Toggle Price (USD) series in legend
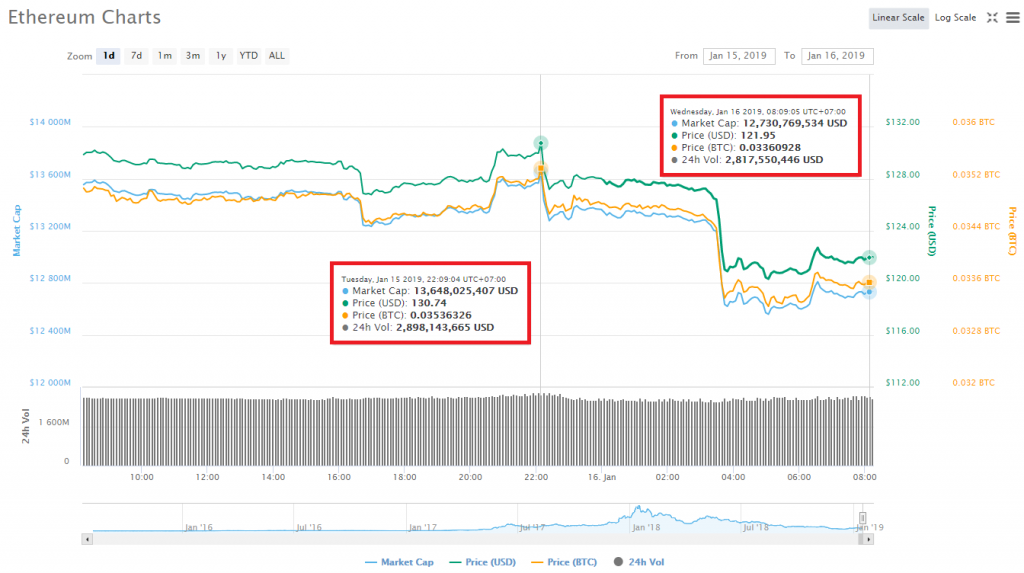 (x=483, y=562)
